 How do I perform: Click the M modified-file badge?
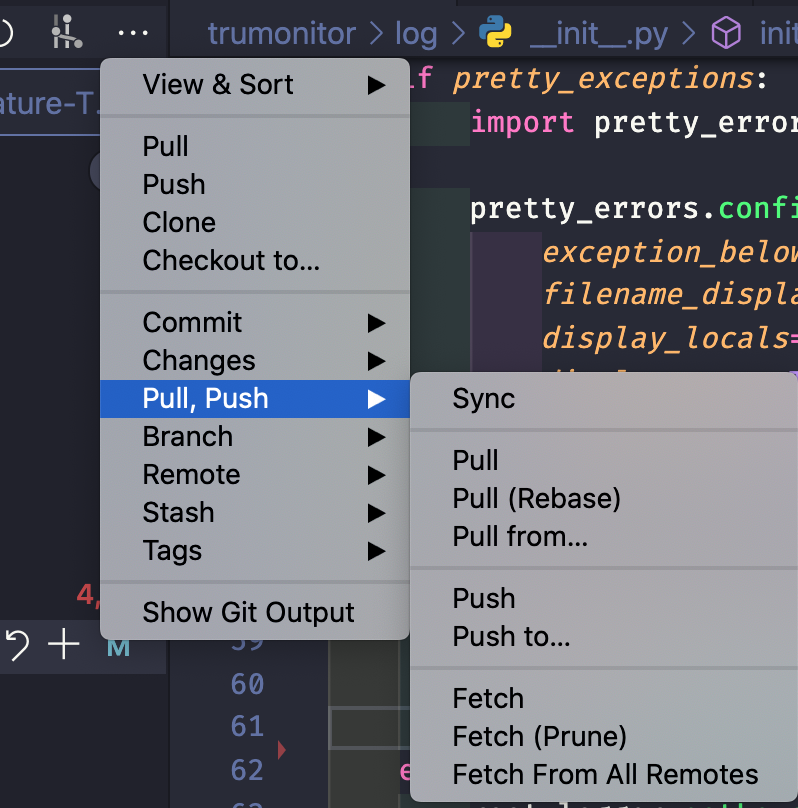[x=119, y=647]
